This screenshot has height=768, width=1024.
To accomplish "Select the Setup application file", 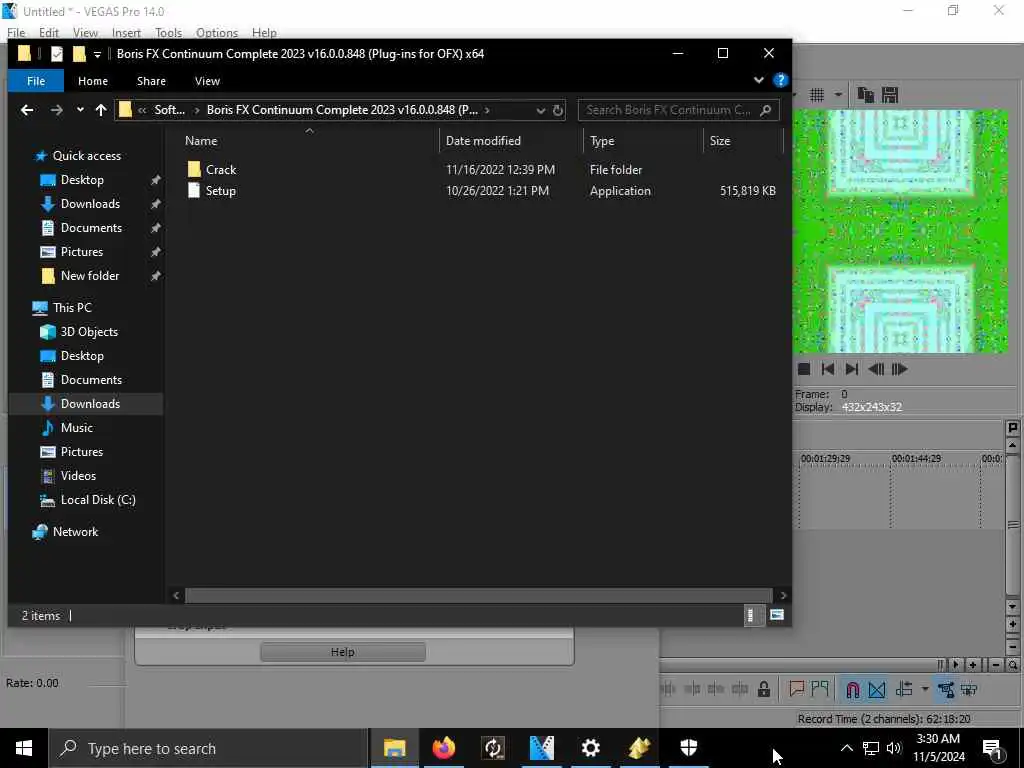I will tap(221, 191).
